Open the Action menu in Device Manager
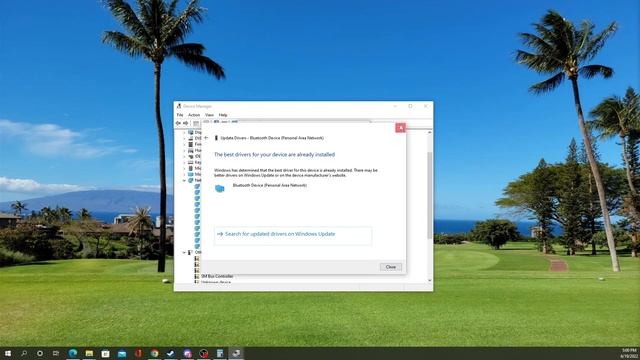Image resolution: width=640 pixels, height=360 pixels. [x=194, y=115]
